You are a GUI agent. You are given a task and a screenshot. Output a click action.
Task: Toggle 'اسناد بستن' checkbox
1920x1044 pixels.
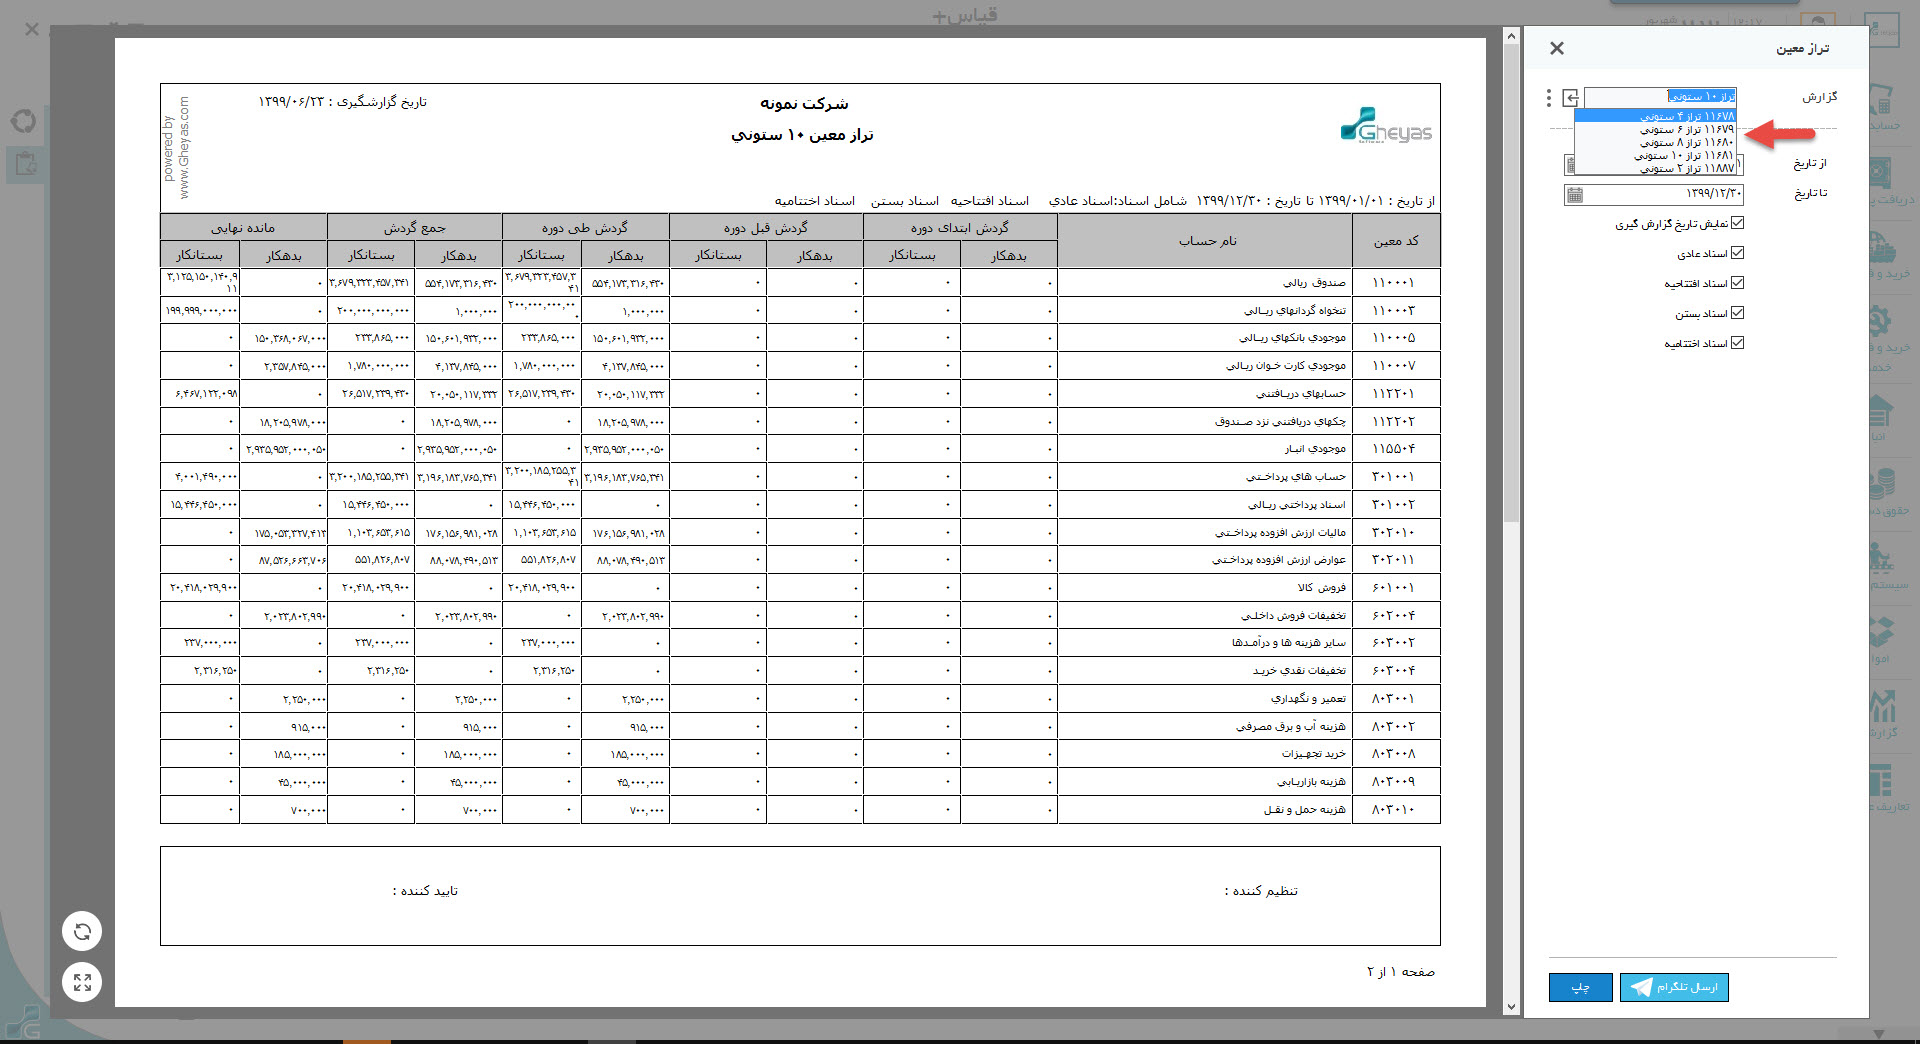point(1737,313)
